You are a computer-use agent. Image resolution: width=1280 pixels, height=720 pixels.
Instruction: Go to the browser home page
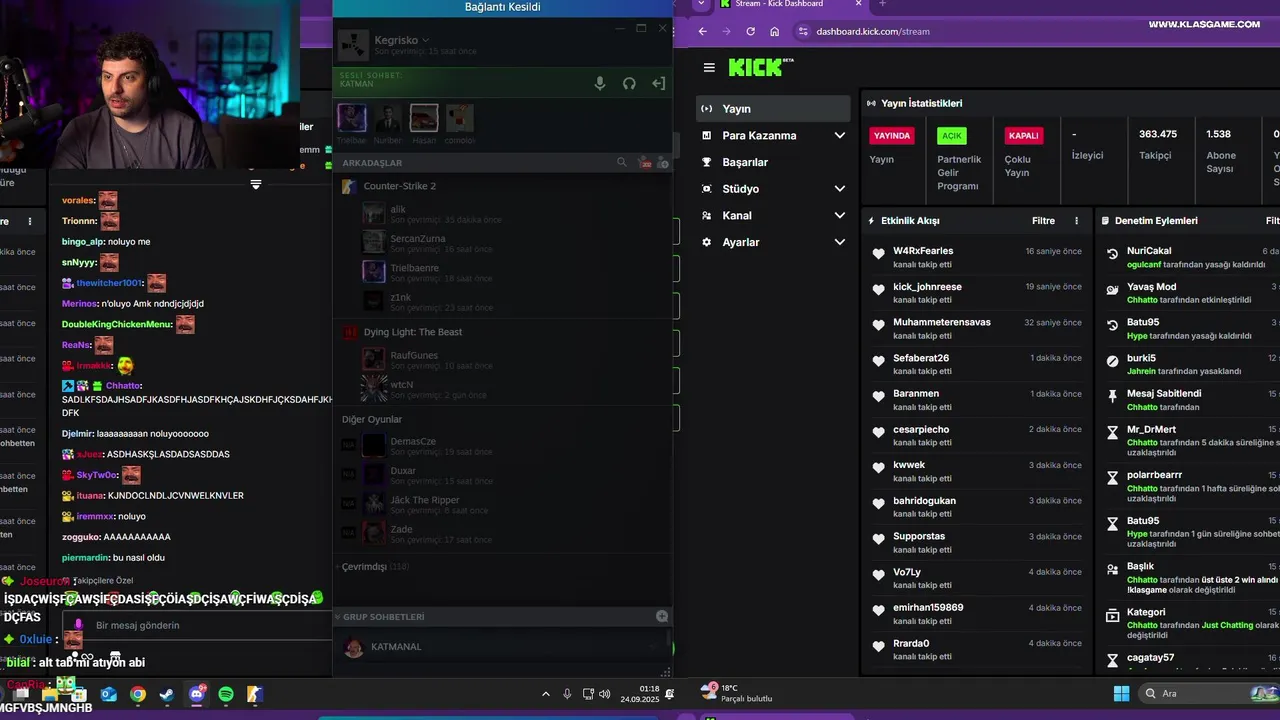774,31
